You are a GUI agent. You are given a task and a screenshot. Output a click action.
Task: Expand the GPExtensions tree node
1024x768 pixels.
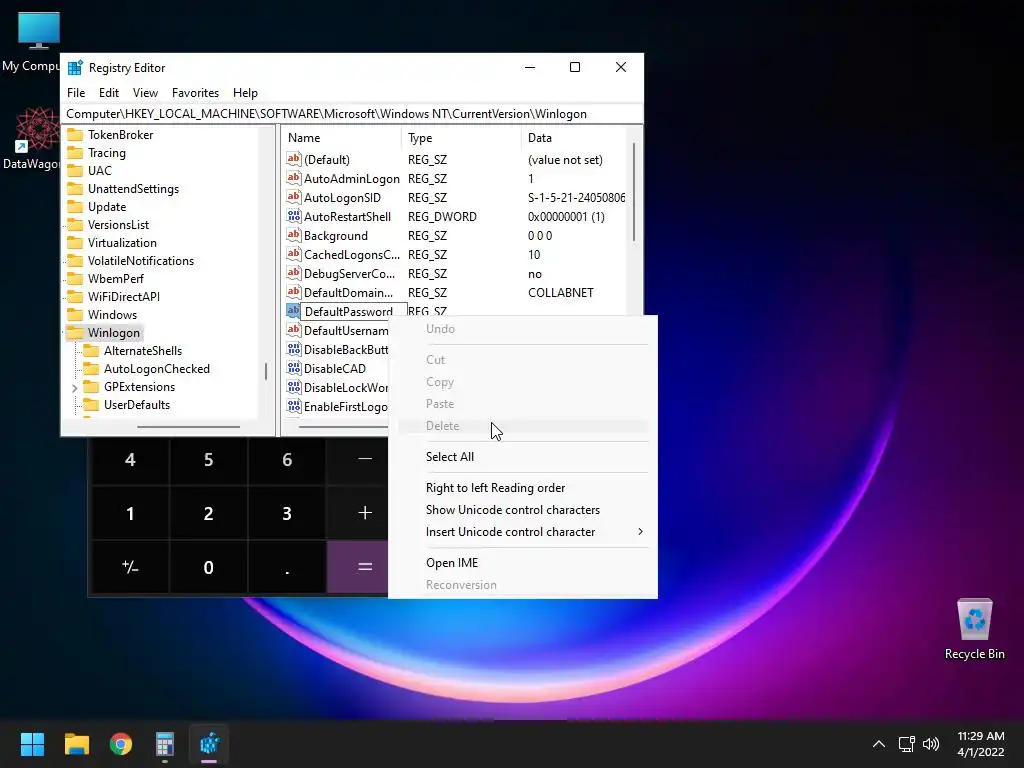click(74, 388)
